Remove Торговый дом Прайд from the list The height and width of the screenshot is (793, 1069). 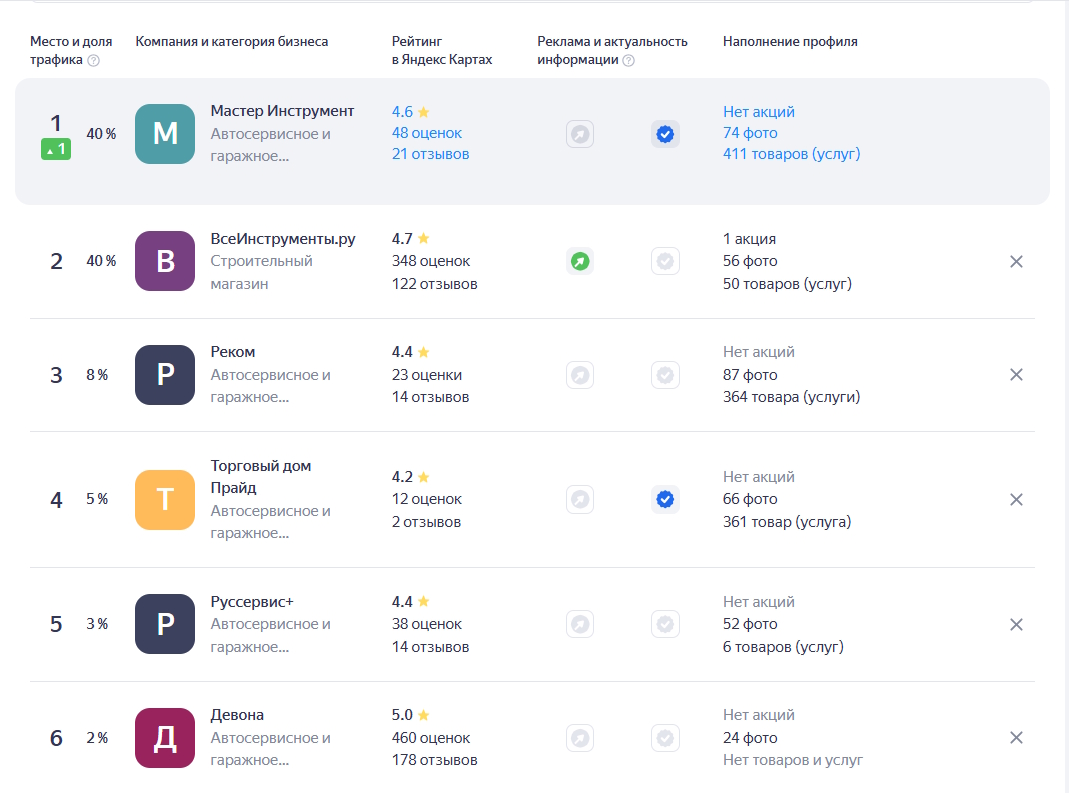[1016, 500]
